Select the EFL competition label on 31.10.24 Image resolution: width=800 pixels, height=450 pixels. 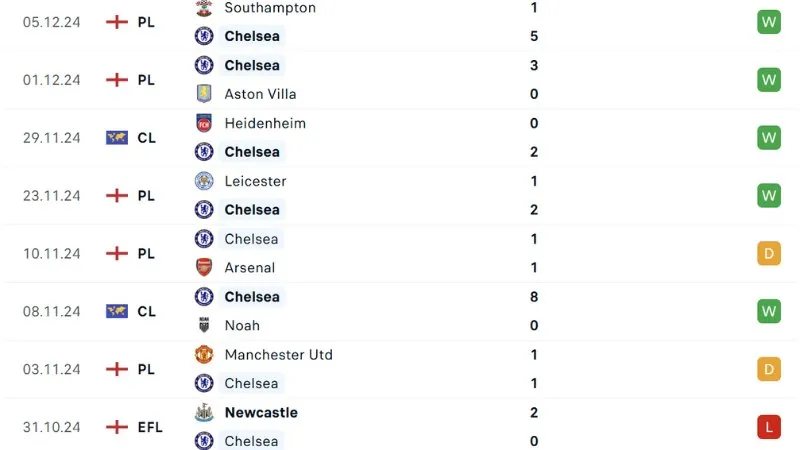(149, 427)
